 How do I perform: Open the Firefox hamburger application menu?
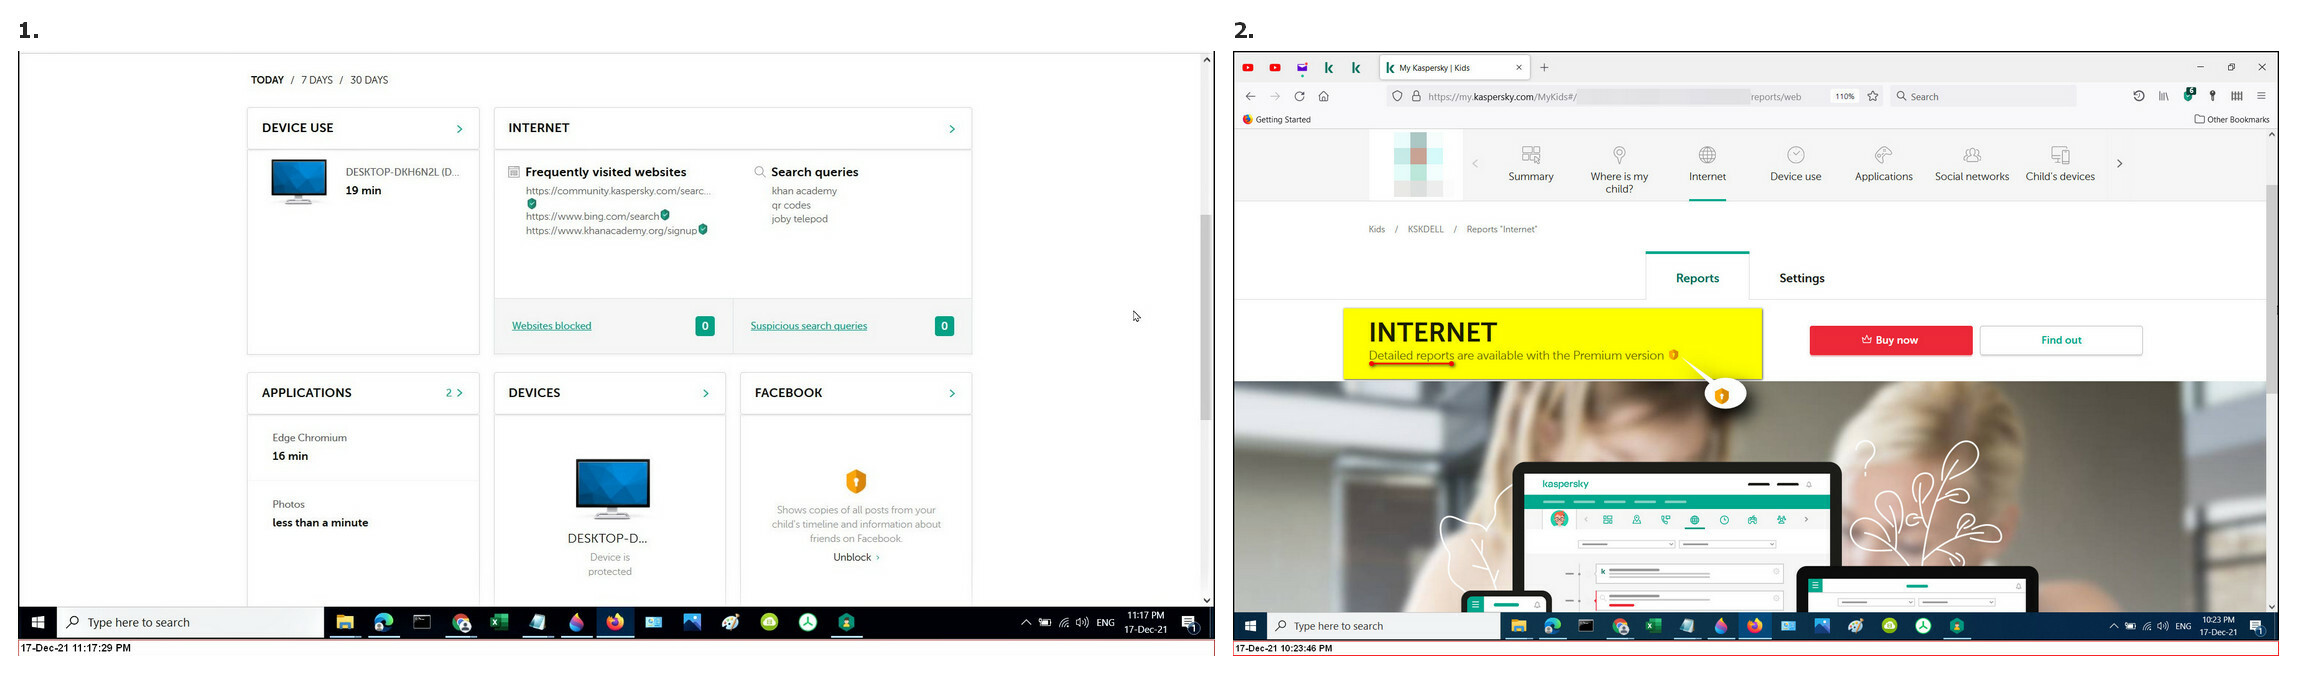click(2261, 96)
